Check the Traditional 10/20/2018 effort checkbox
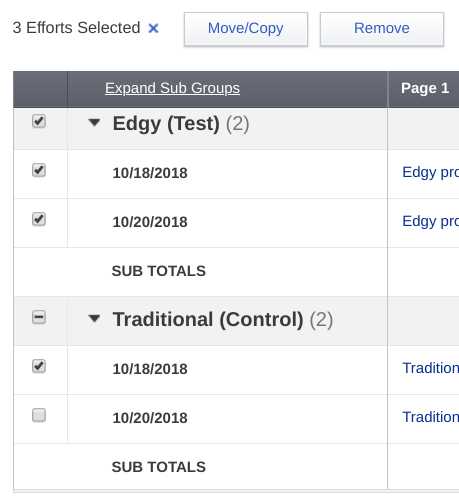The height and width of the screenshot is (498, 459). tap(39, 415)
